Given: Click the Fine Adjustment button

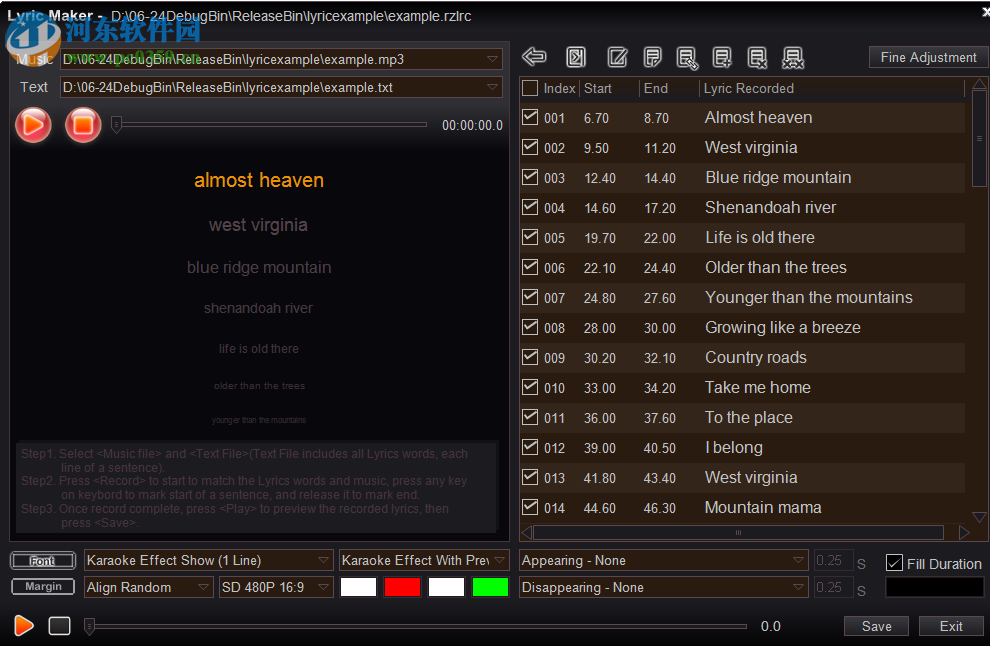Looking at the screenshot, I should click(x=928, y=57).
